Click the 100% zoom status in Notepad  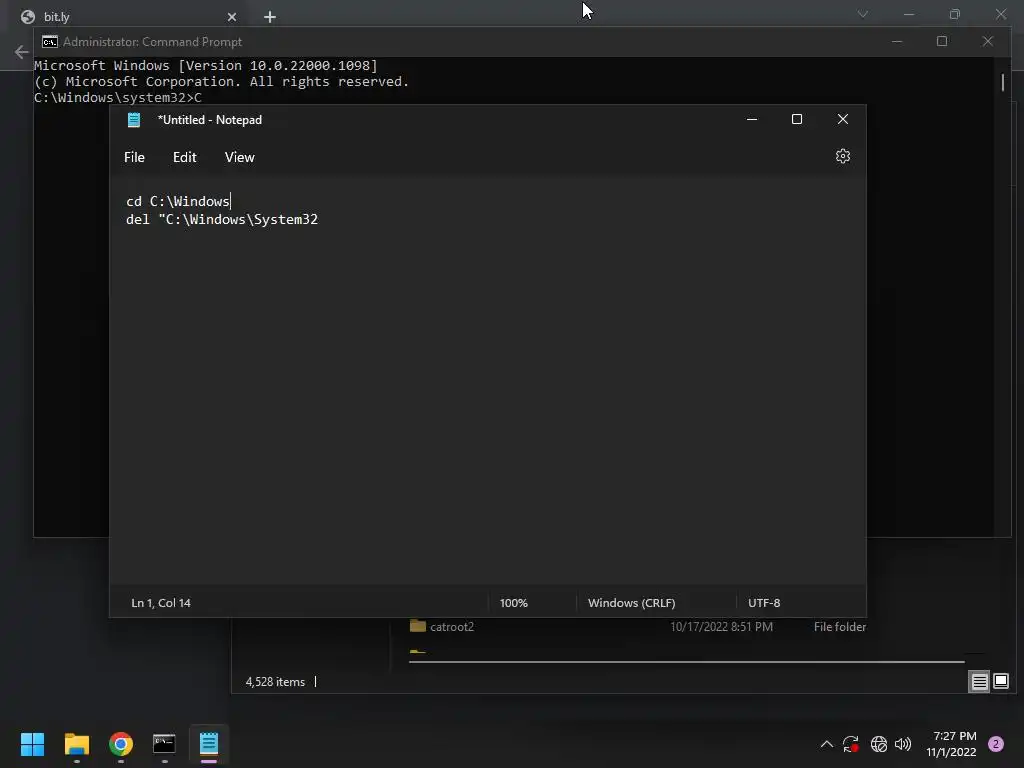point(514,603)
